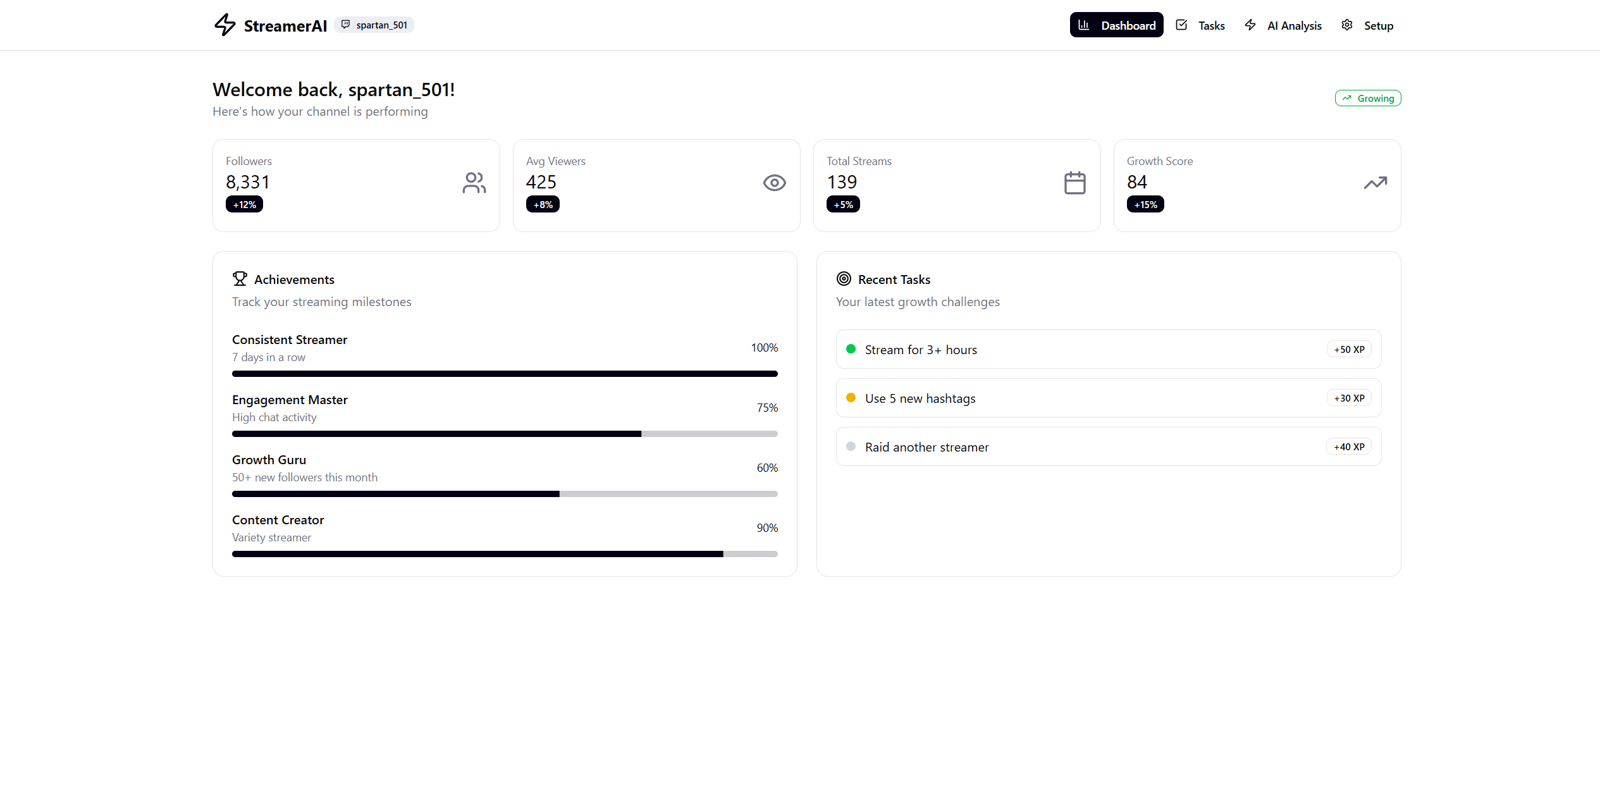Click the +12% followers badge
The width and height of the screenshot is (1600, 800).
pos(244,204)
